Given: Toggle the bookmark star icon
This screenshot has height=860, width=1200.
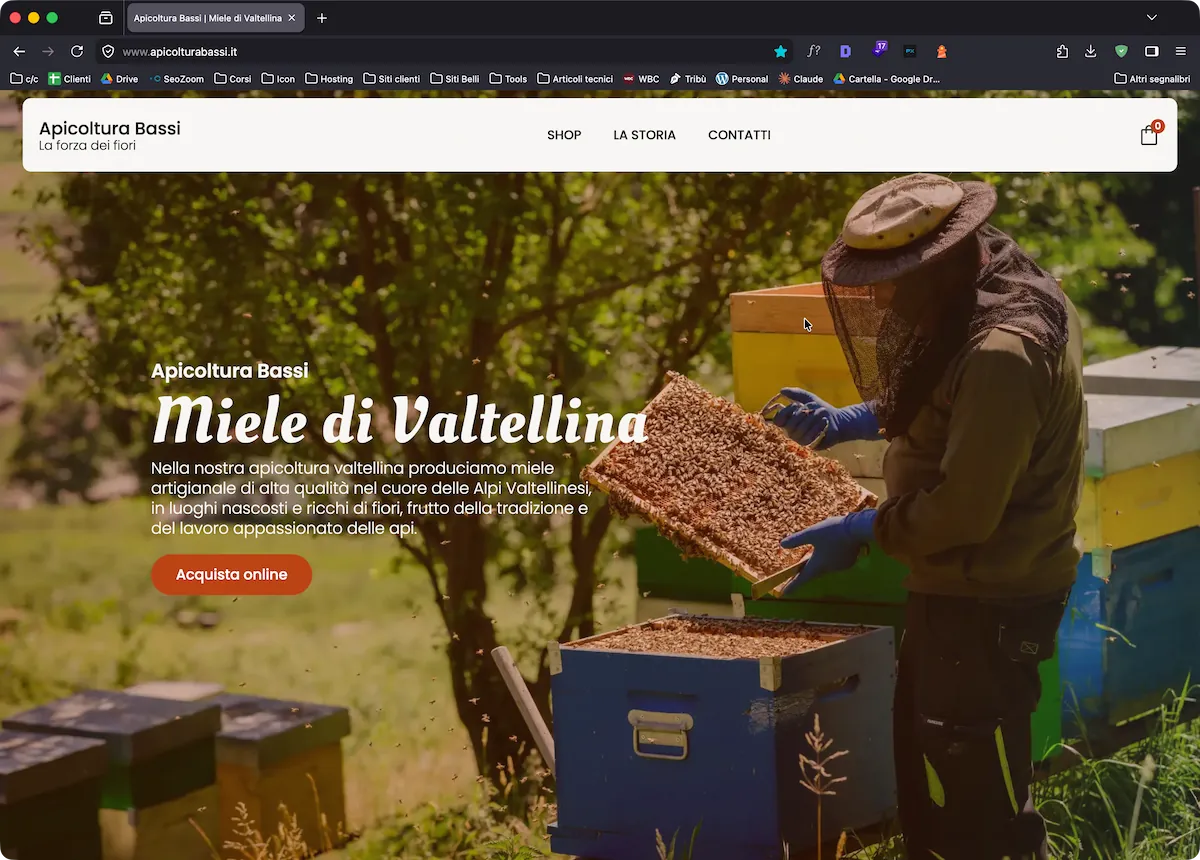Looking at the screenshot, I should point(780,51).
